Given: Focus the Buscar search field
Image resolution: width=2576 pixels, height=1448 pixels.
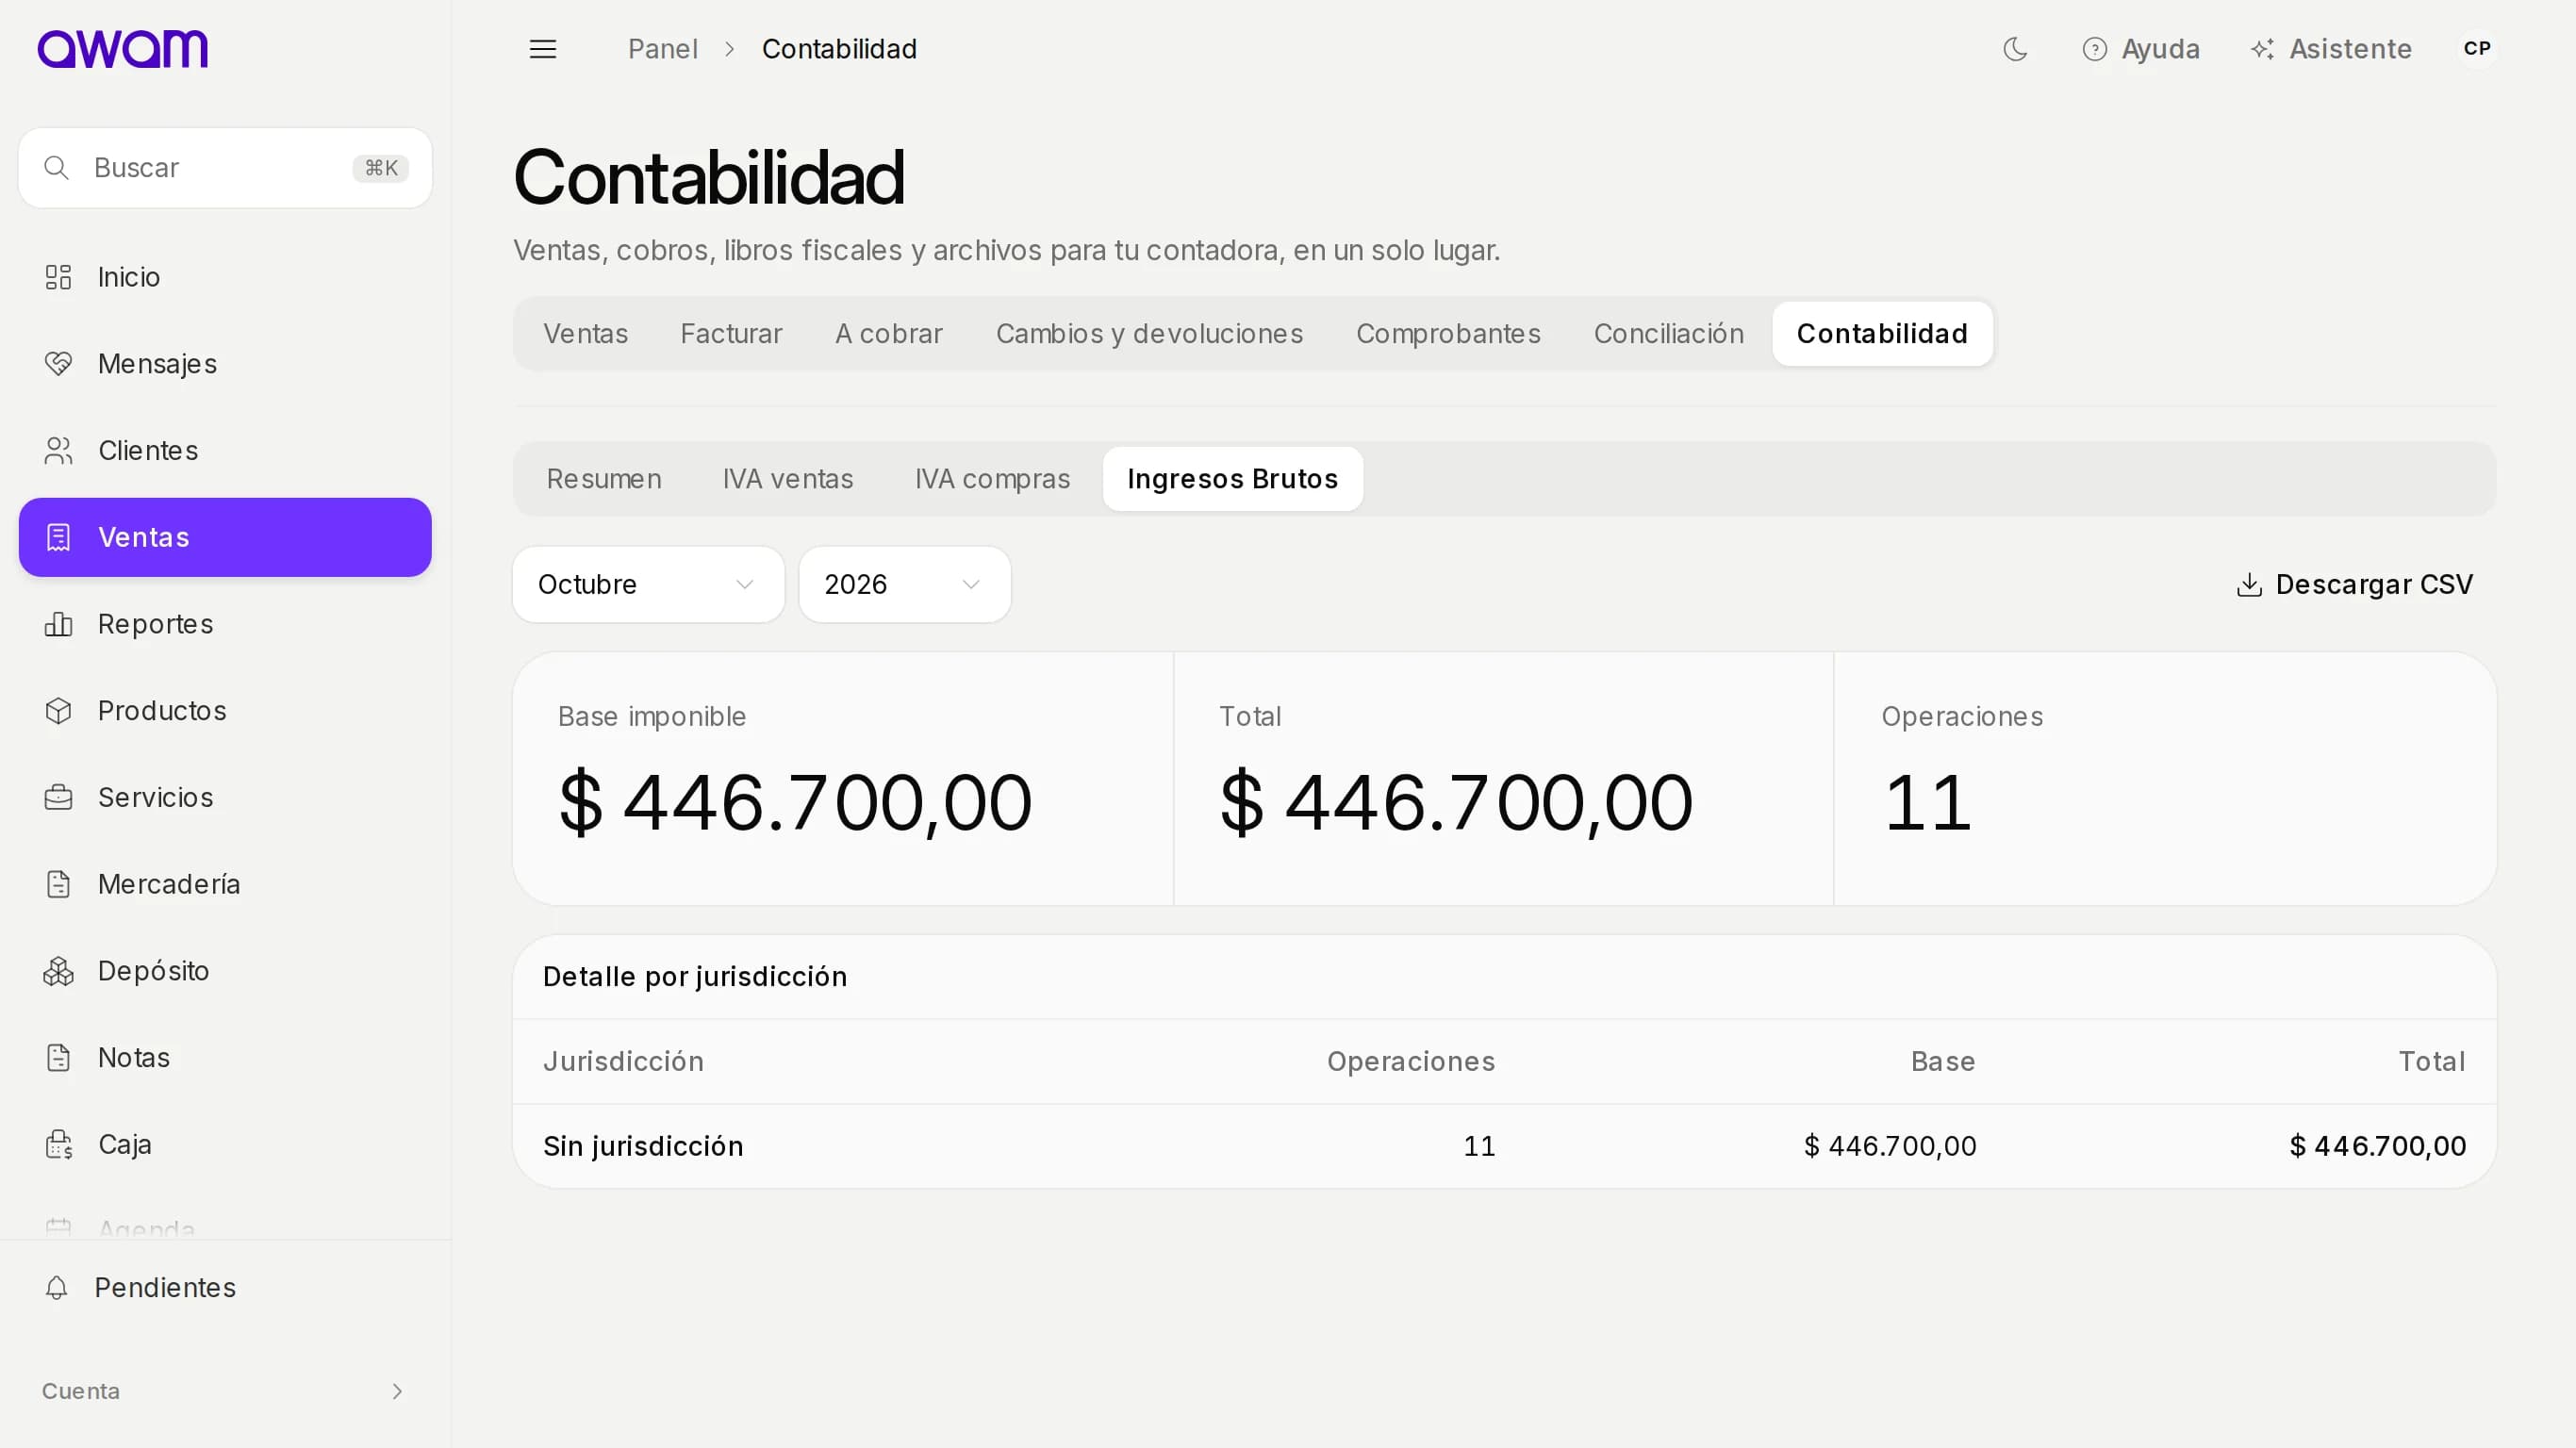Looking at the screenshot, I should pyautogui.click(x=225, y=168).
